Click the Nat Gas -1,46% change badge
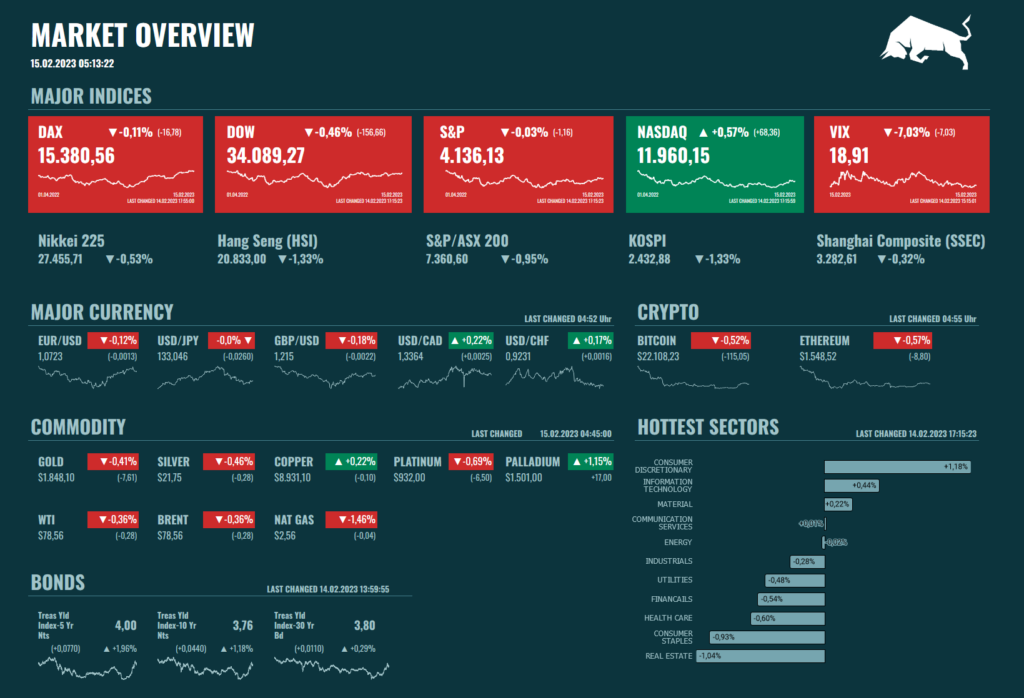This screenshot has height=698, width=1024. coord(351,520)
